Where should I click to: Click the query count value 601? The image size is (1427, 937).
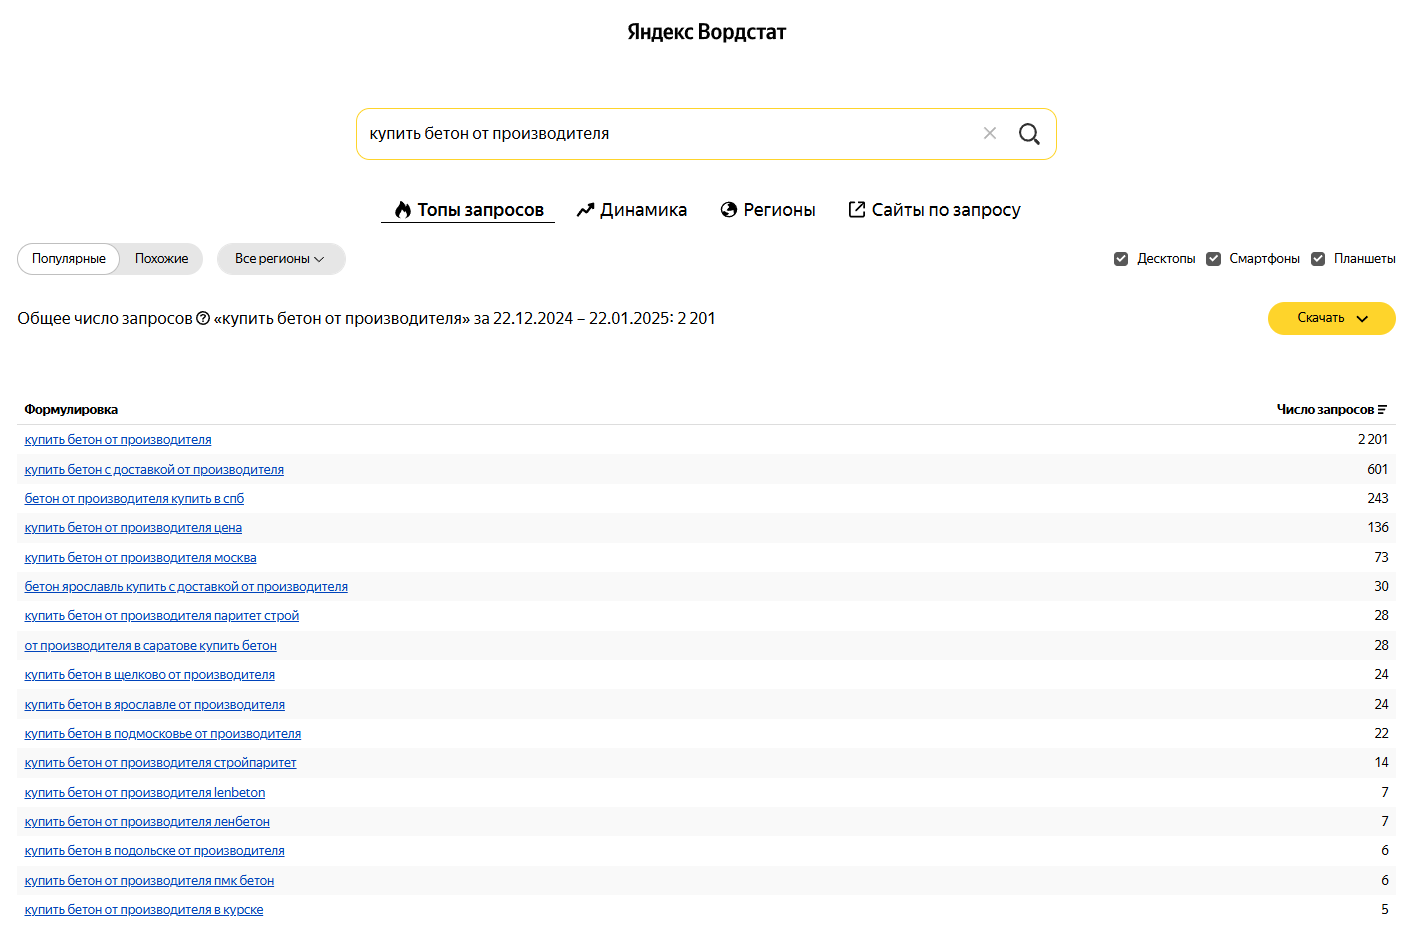point(1378,470)
